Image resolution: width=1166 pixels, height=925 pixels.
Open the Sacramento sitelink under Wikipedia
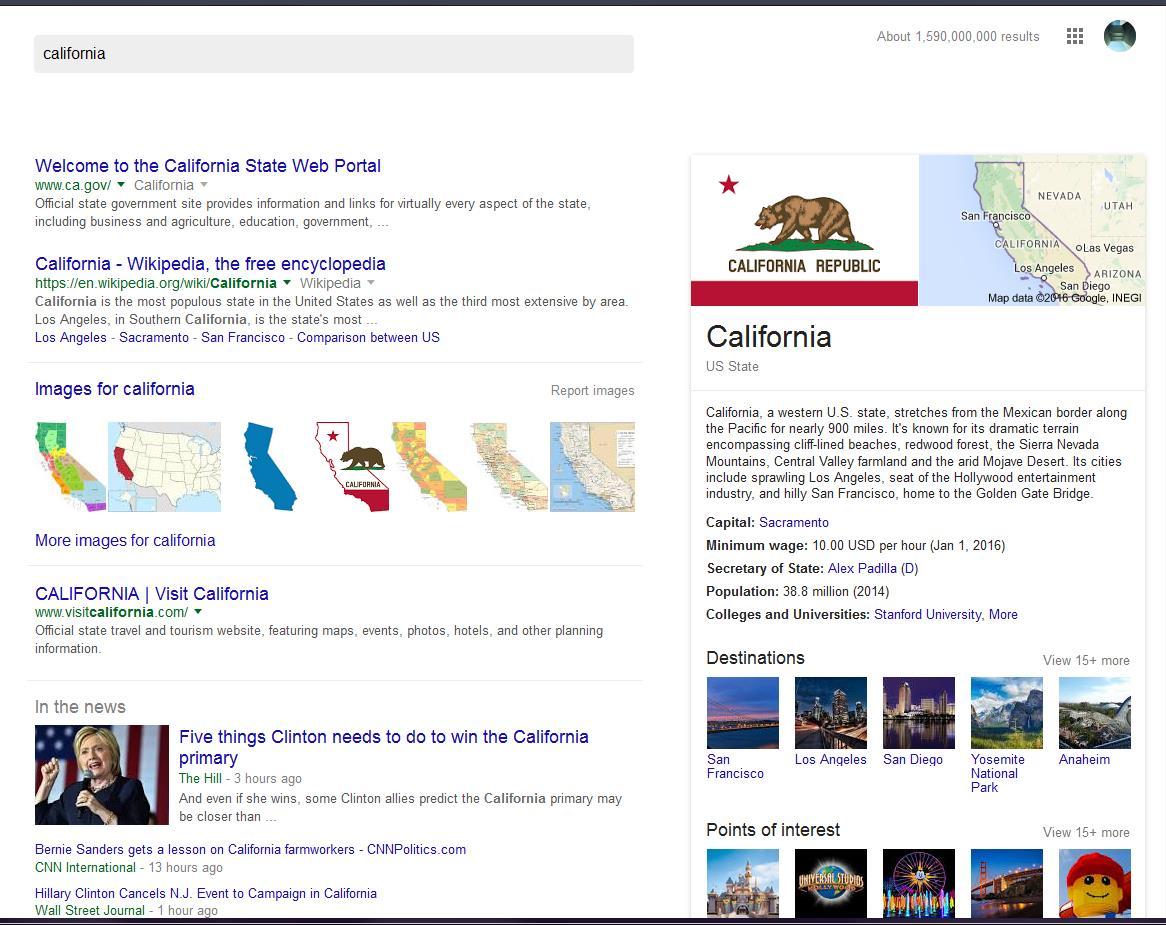[154, 338]
